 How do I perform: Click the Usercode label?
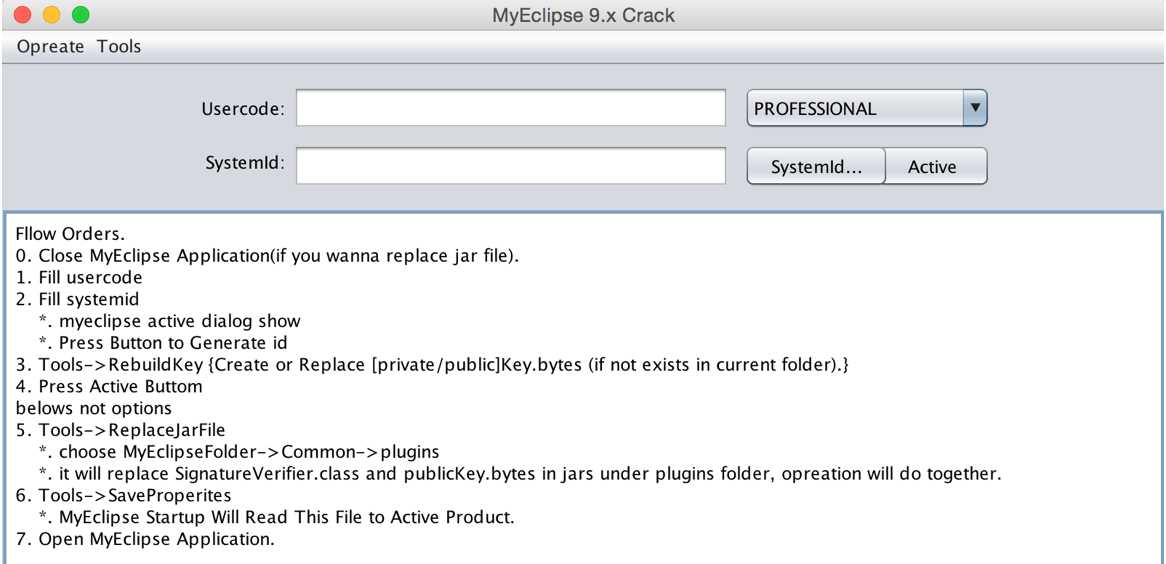[243, 109]
